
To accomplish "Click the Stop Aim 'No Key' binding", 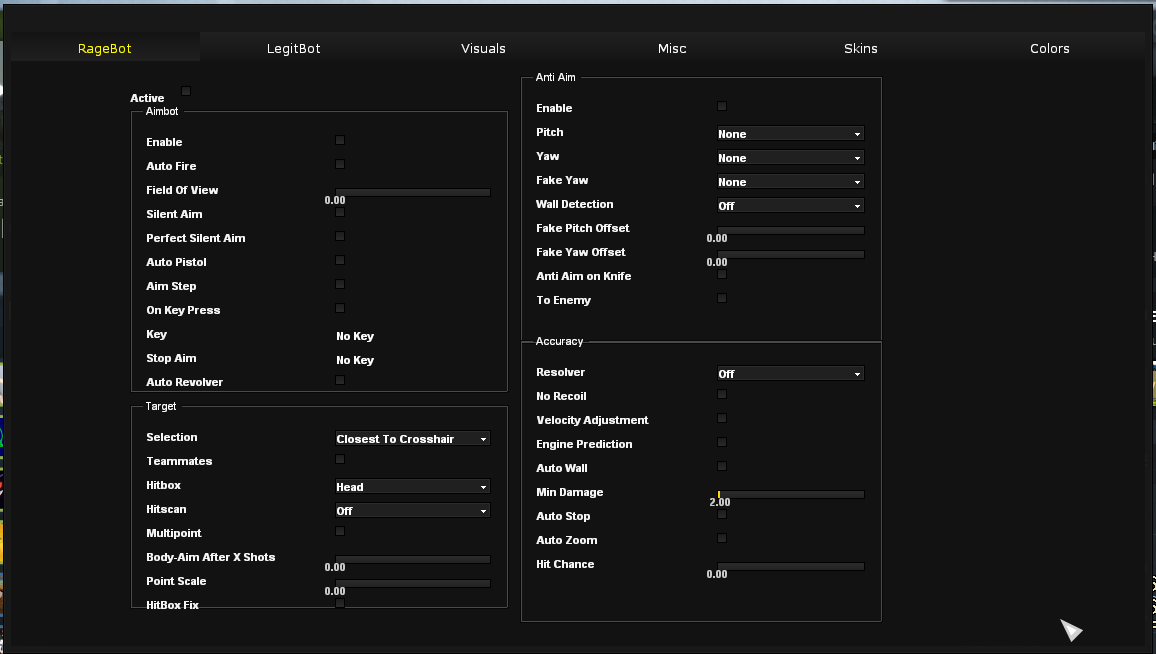I will (355, 360).
